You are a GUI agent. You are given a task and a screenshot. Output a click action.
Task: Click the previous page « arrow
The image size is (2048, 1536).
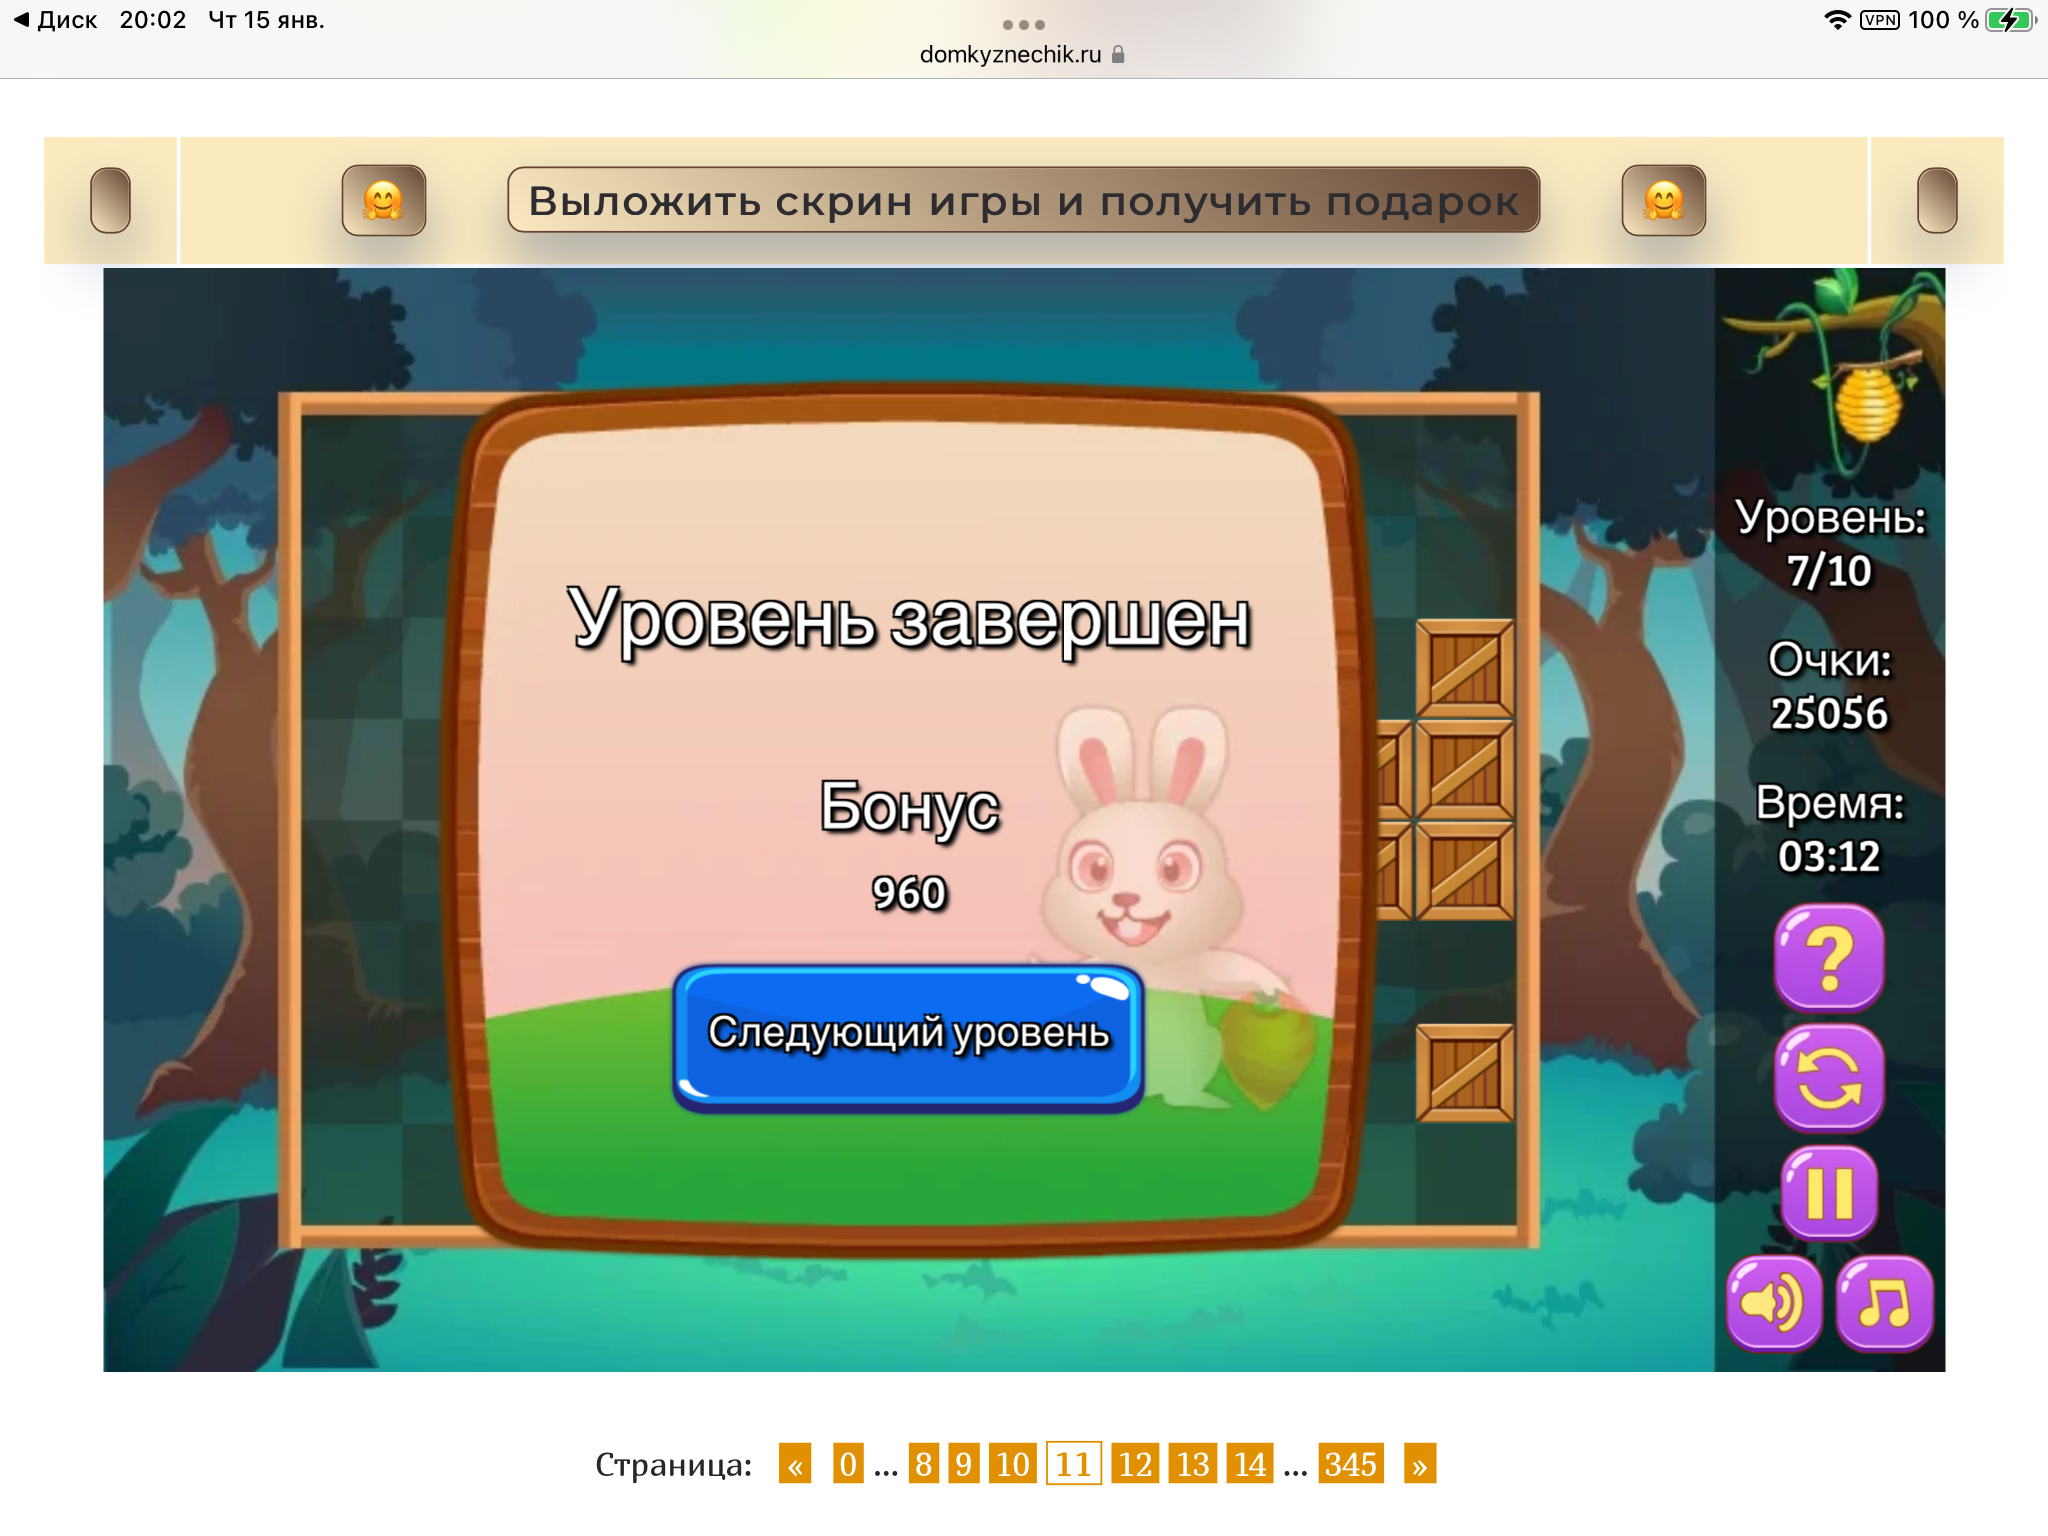click(x=795, y=1464)
